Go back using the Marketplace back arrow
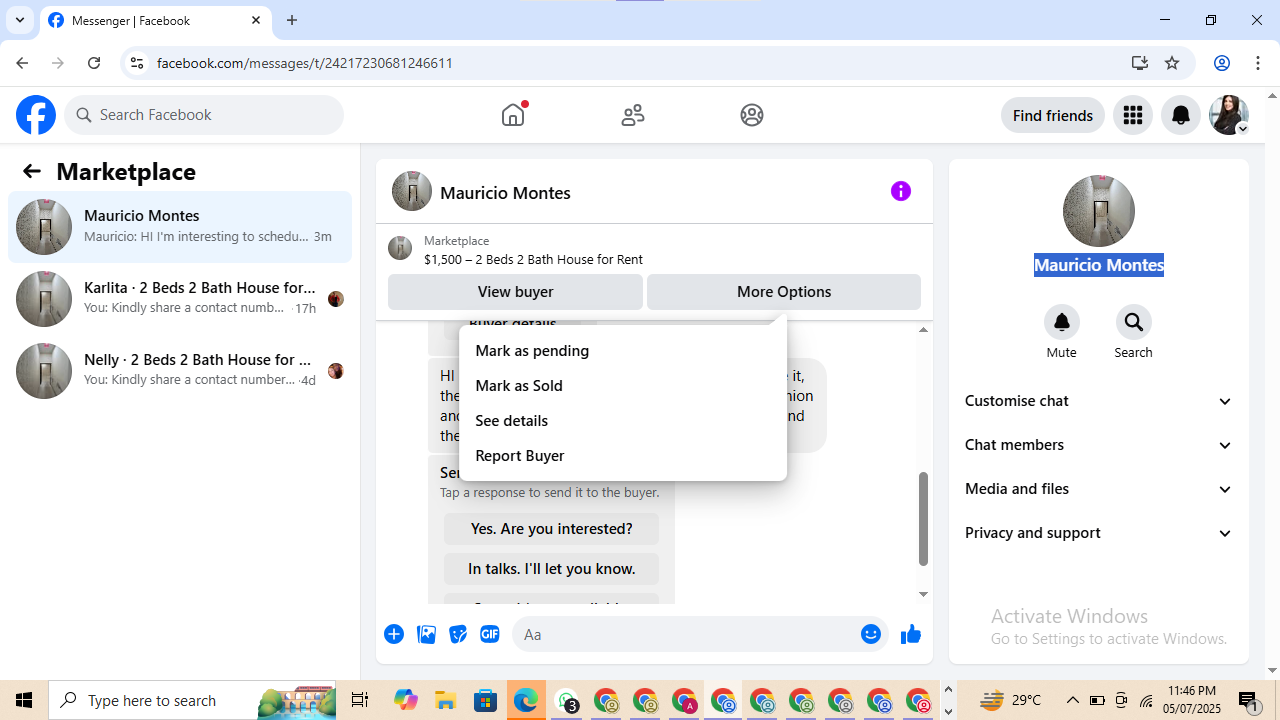 pos(32,171)
